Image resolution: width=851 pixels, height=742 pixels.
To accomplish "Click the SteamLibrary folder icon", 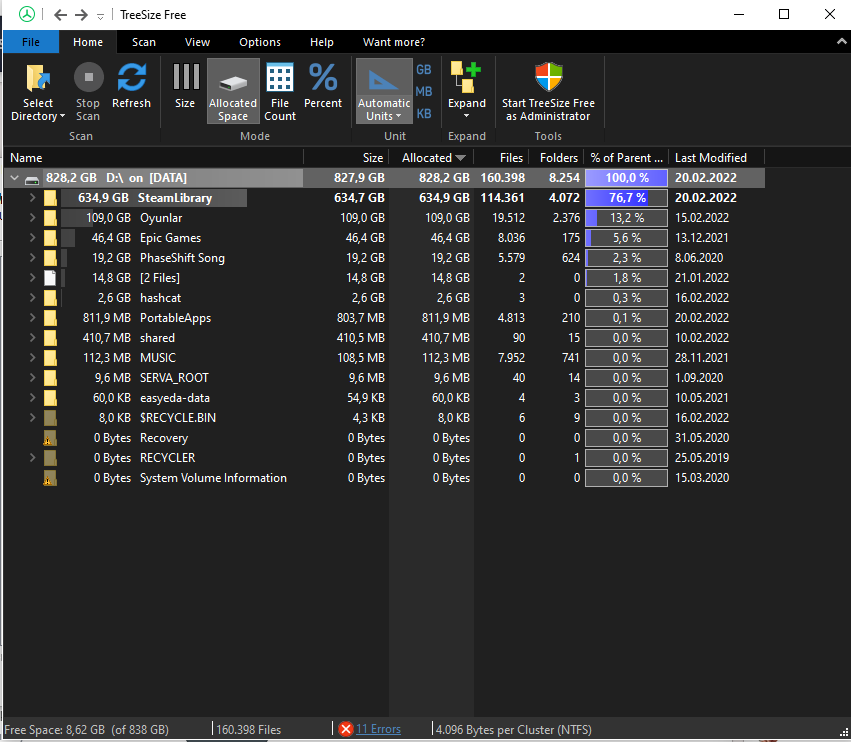I will point(50,198).
